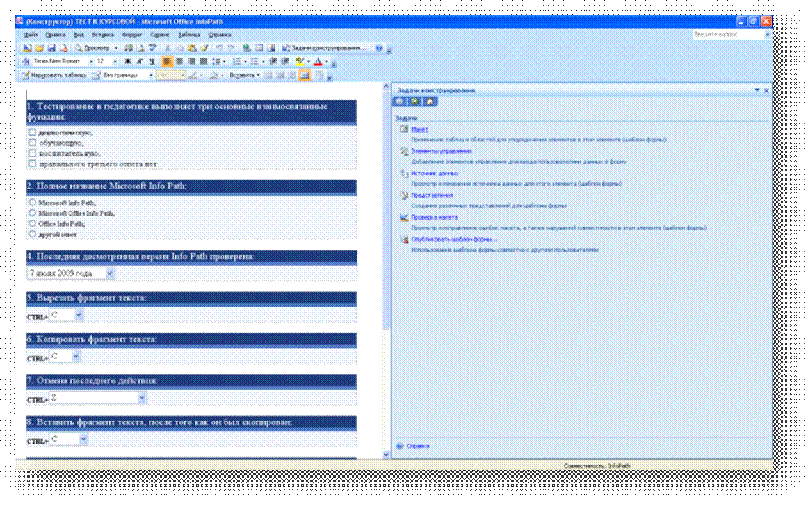Check the 'обучающую' checkbox
Viewport: 808px width, 505px height.
tap(32, 142)
